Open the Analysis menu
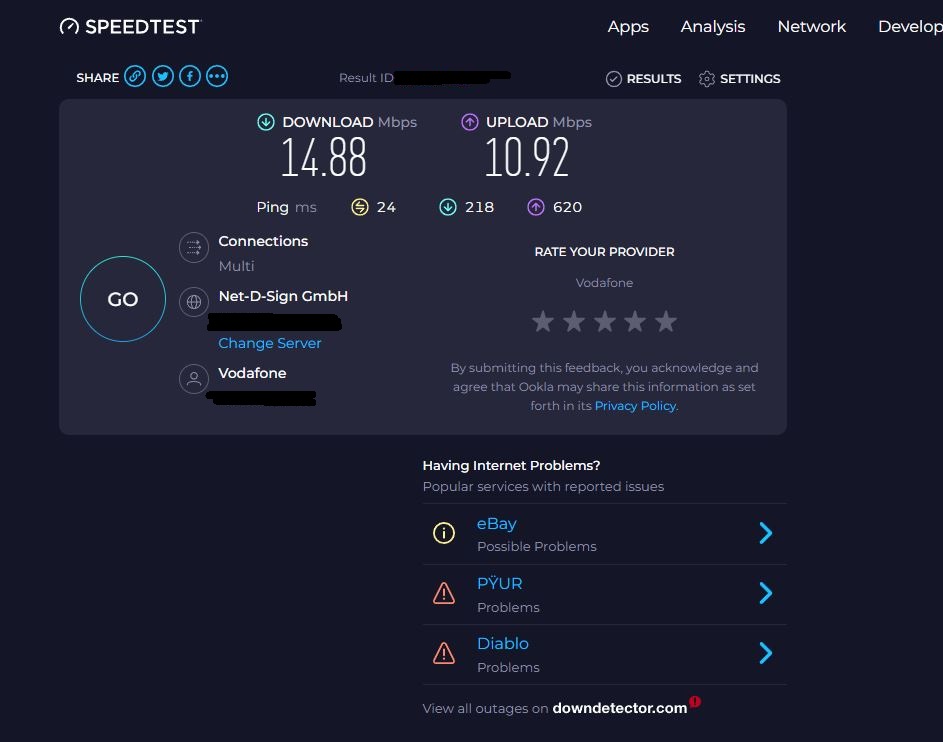The height and width of the screenshot is (742, 943). 713,26
